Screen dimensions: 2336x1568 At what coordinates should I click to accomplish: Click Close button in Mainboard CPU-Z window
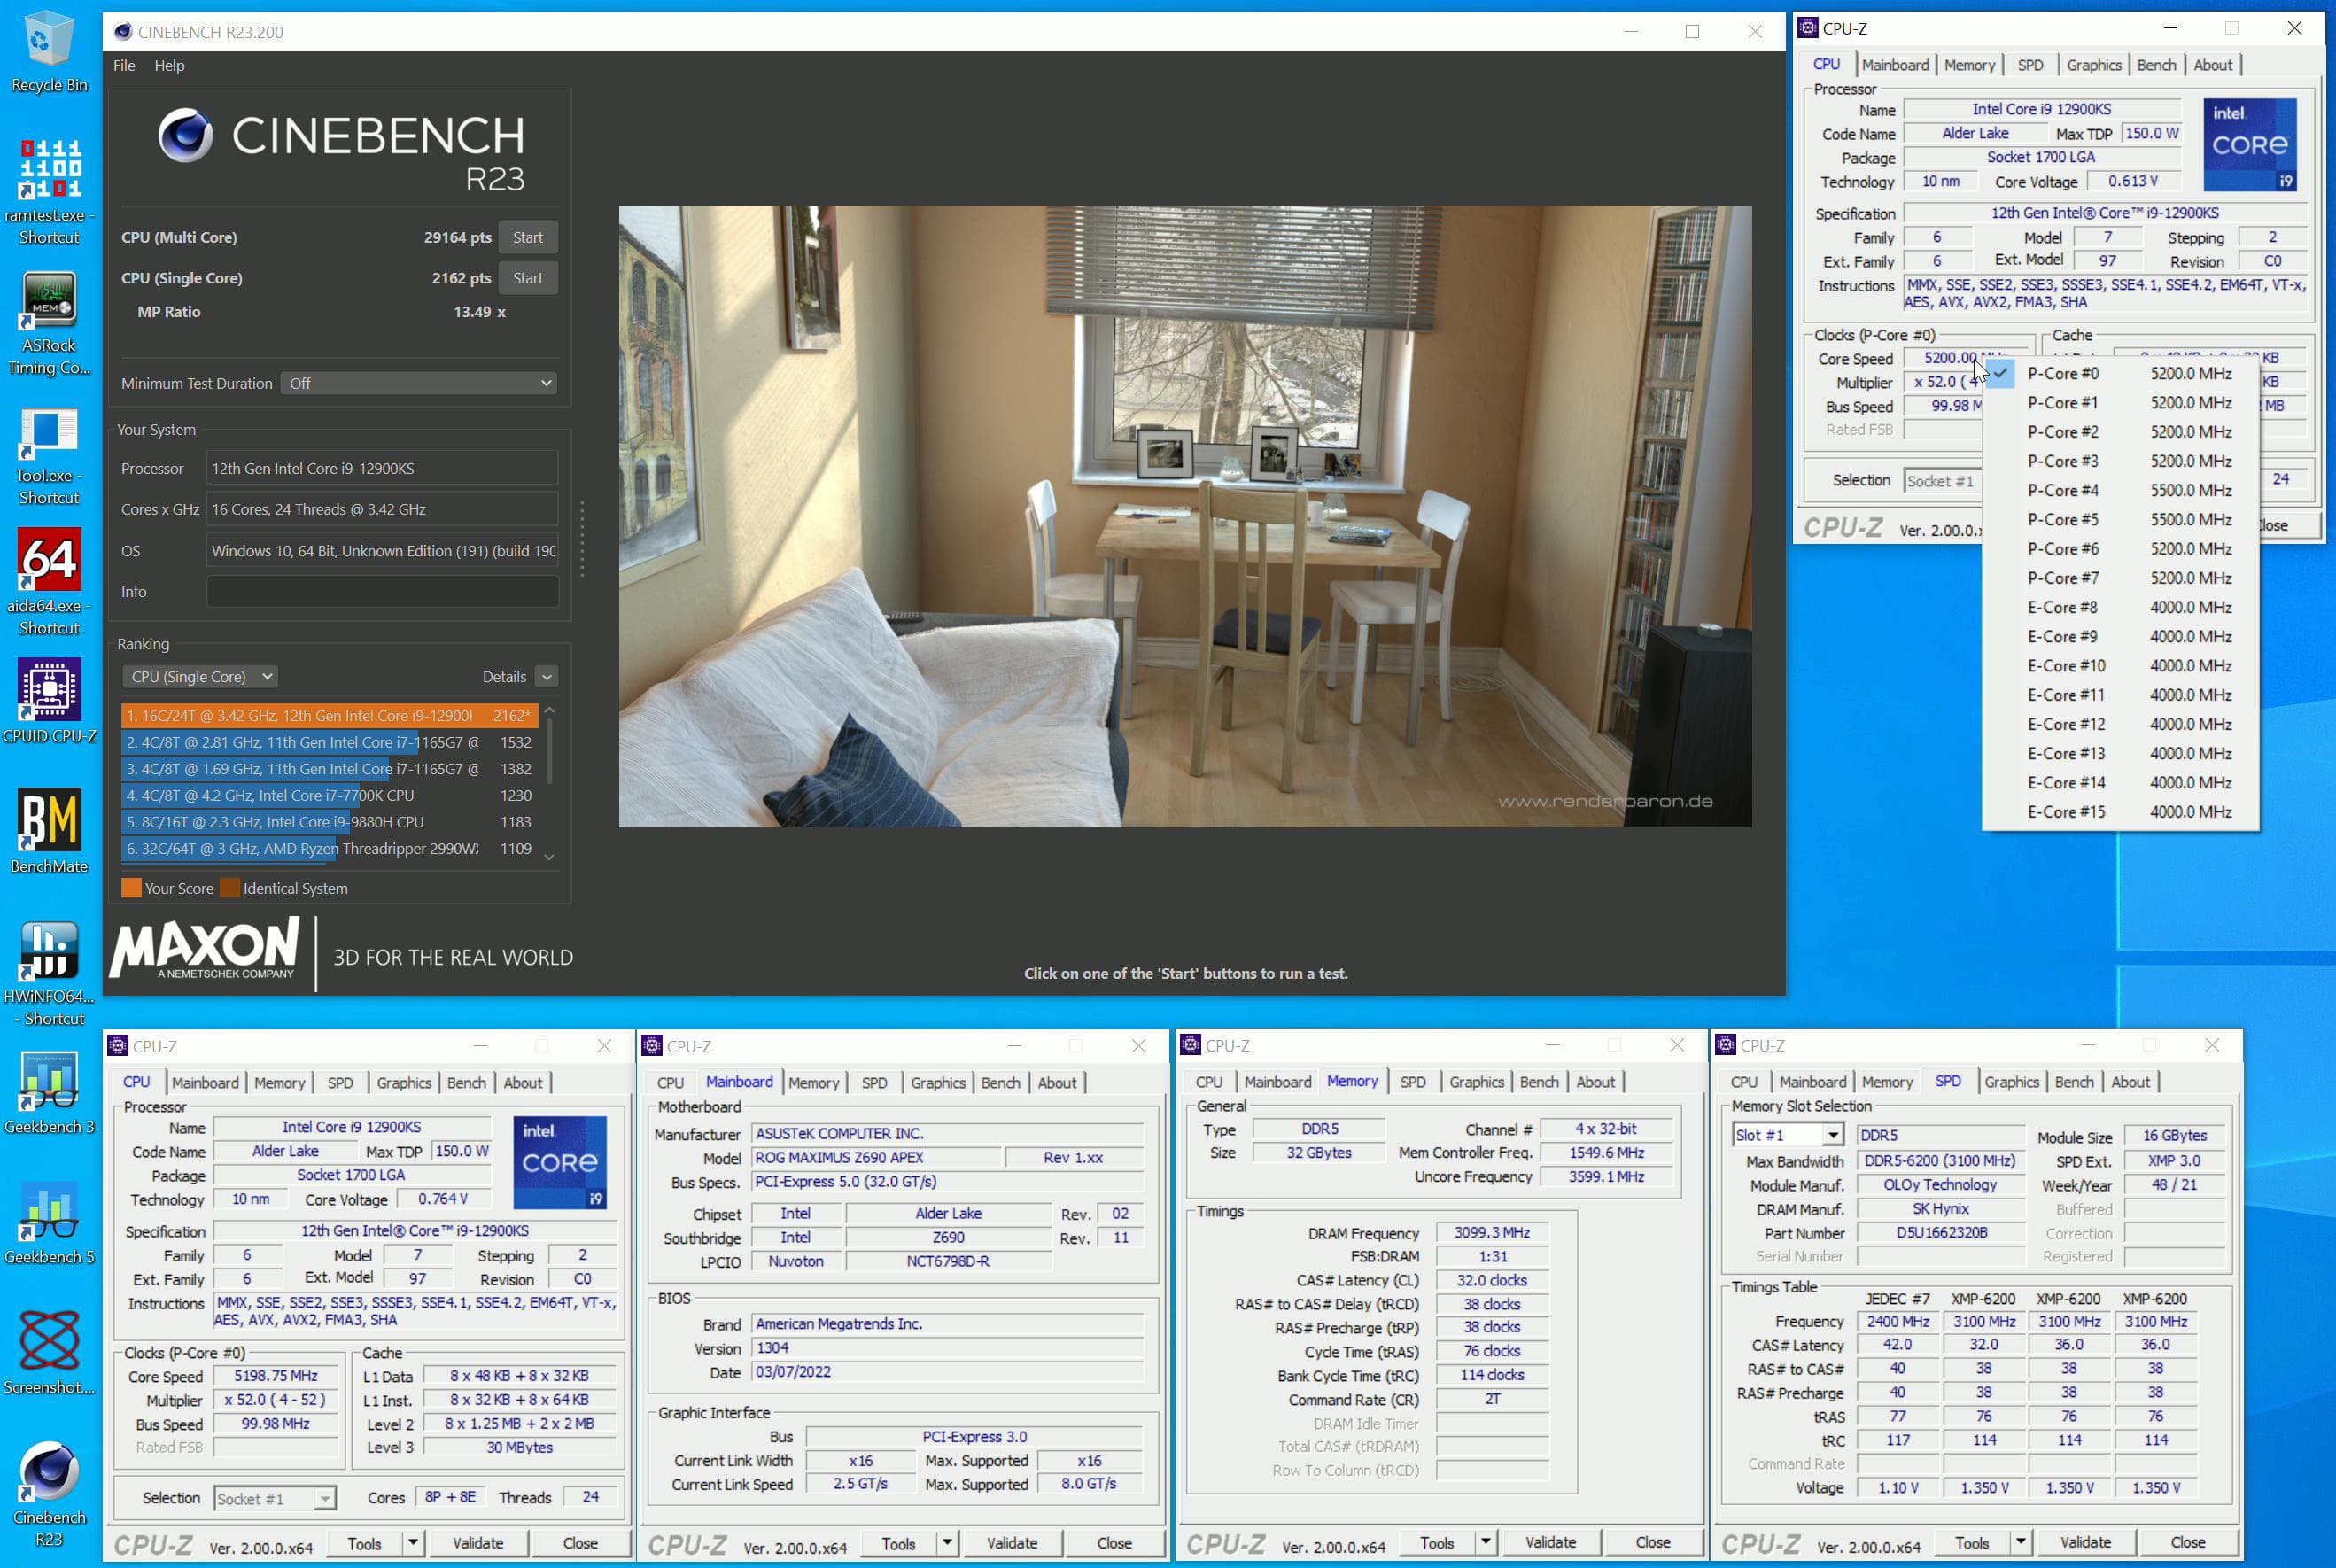tap(1114, 1543)
